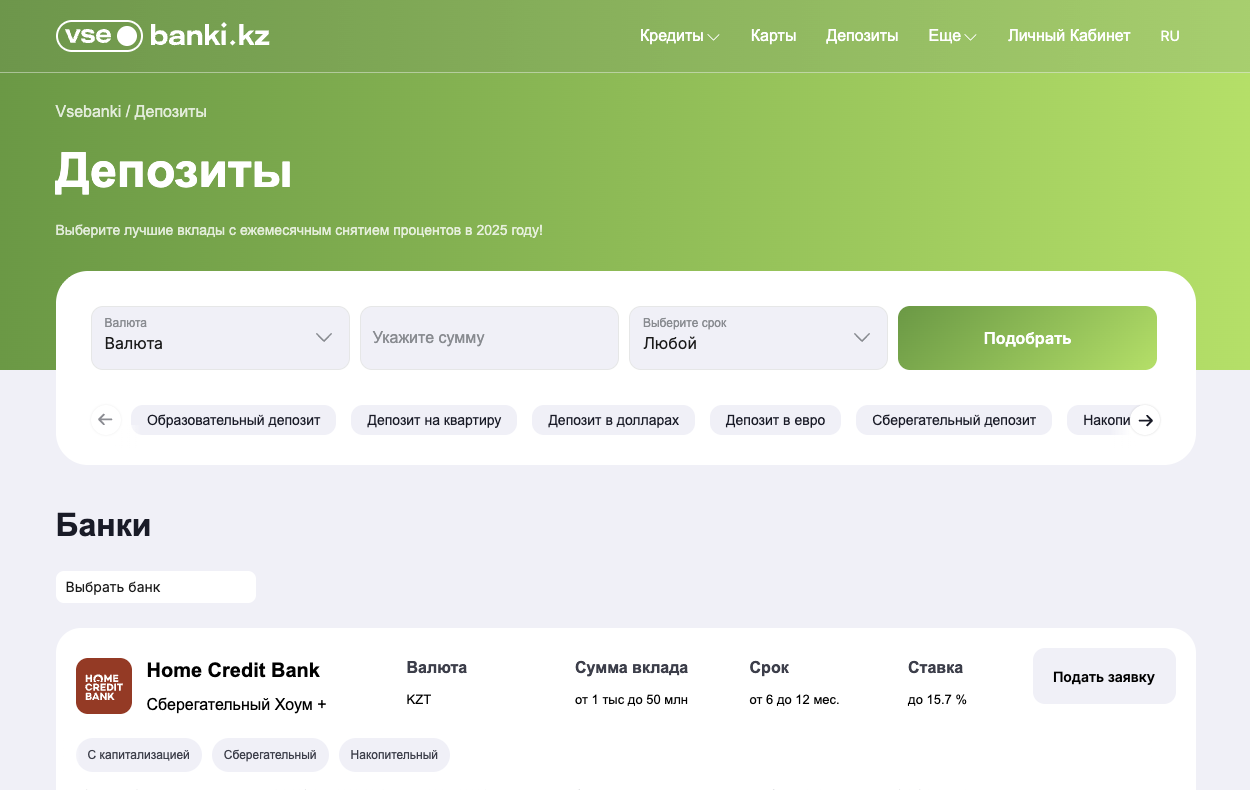Click the Укажите сумму input field

pos(489,338)
